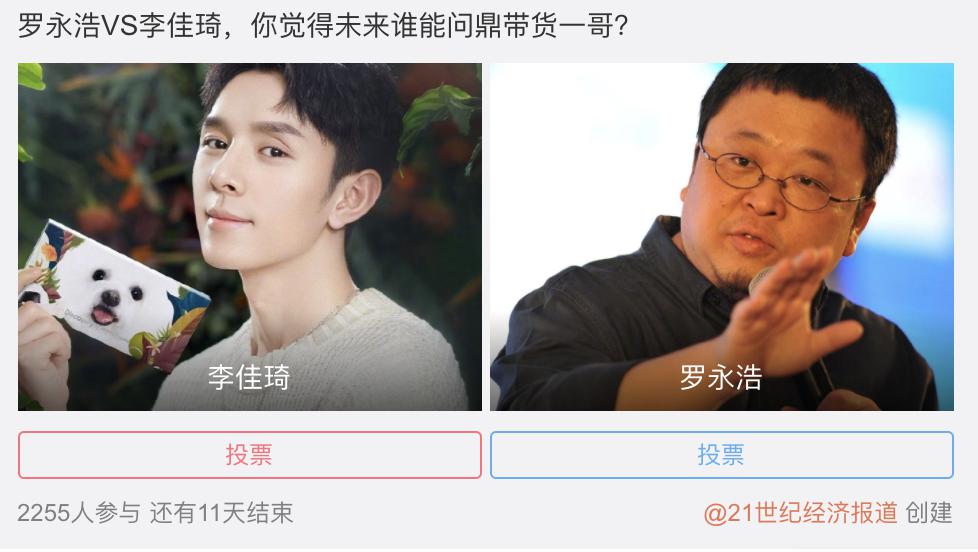Click the 李佳琦 caption on left image
This screenshot has width=978, height=552.
point(249,377)
